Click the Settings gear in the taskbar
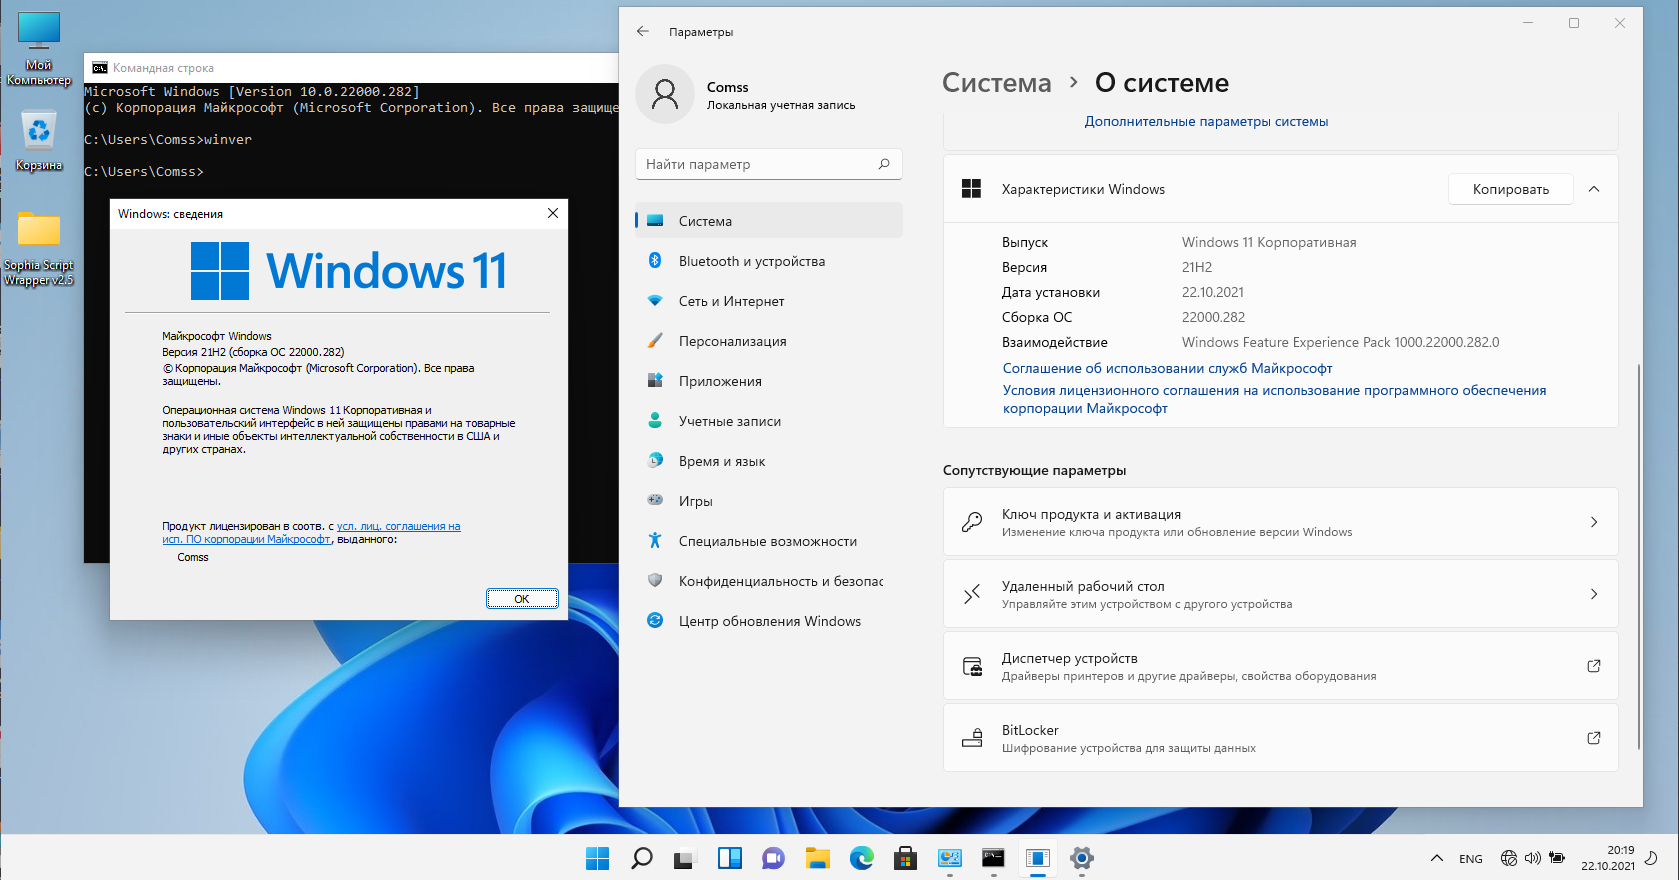Screen dimensions: 1679x880 coord(1081,858)
